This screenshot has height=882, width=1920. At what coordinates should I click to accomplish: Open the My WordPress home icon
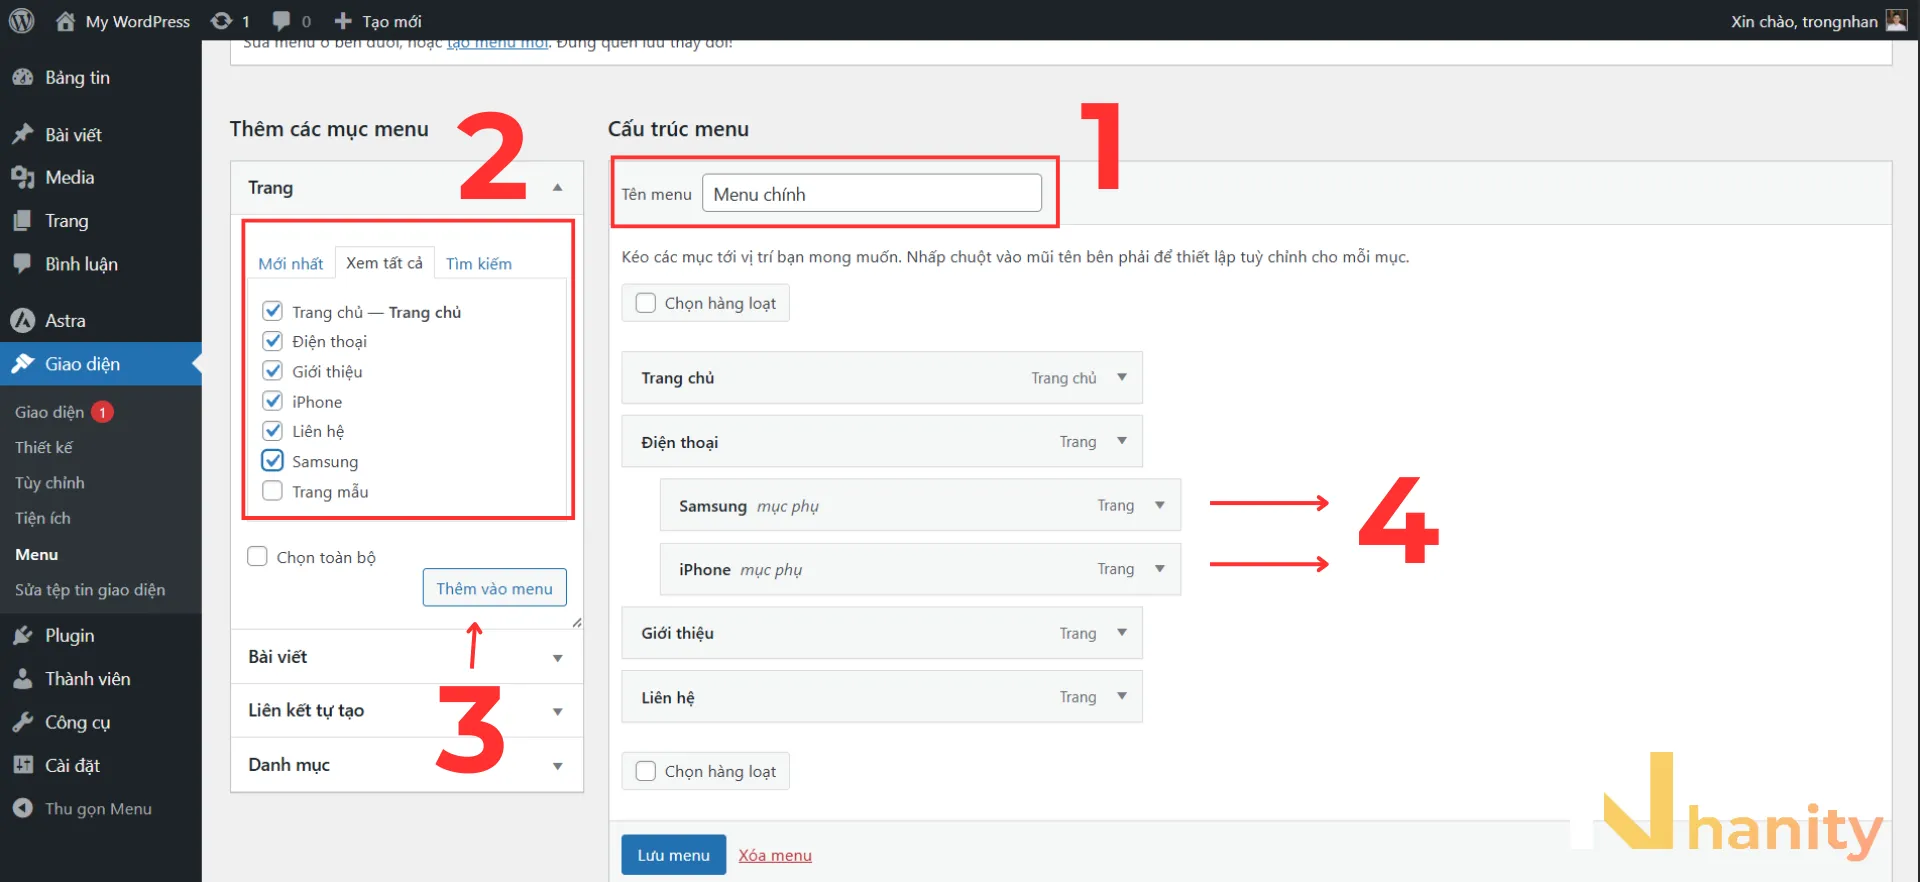tap(65, 21)
